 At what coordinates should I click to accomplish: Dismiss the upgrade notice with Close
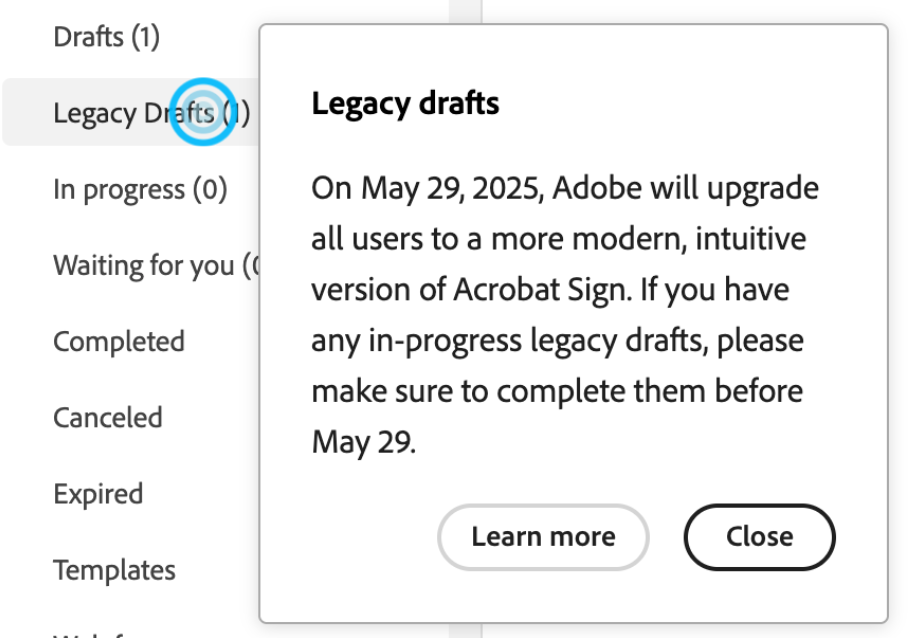759,537
